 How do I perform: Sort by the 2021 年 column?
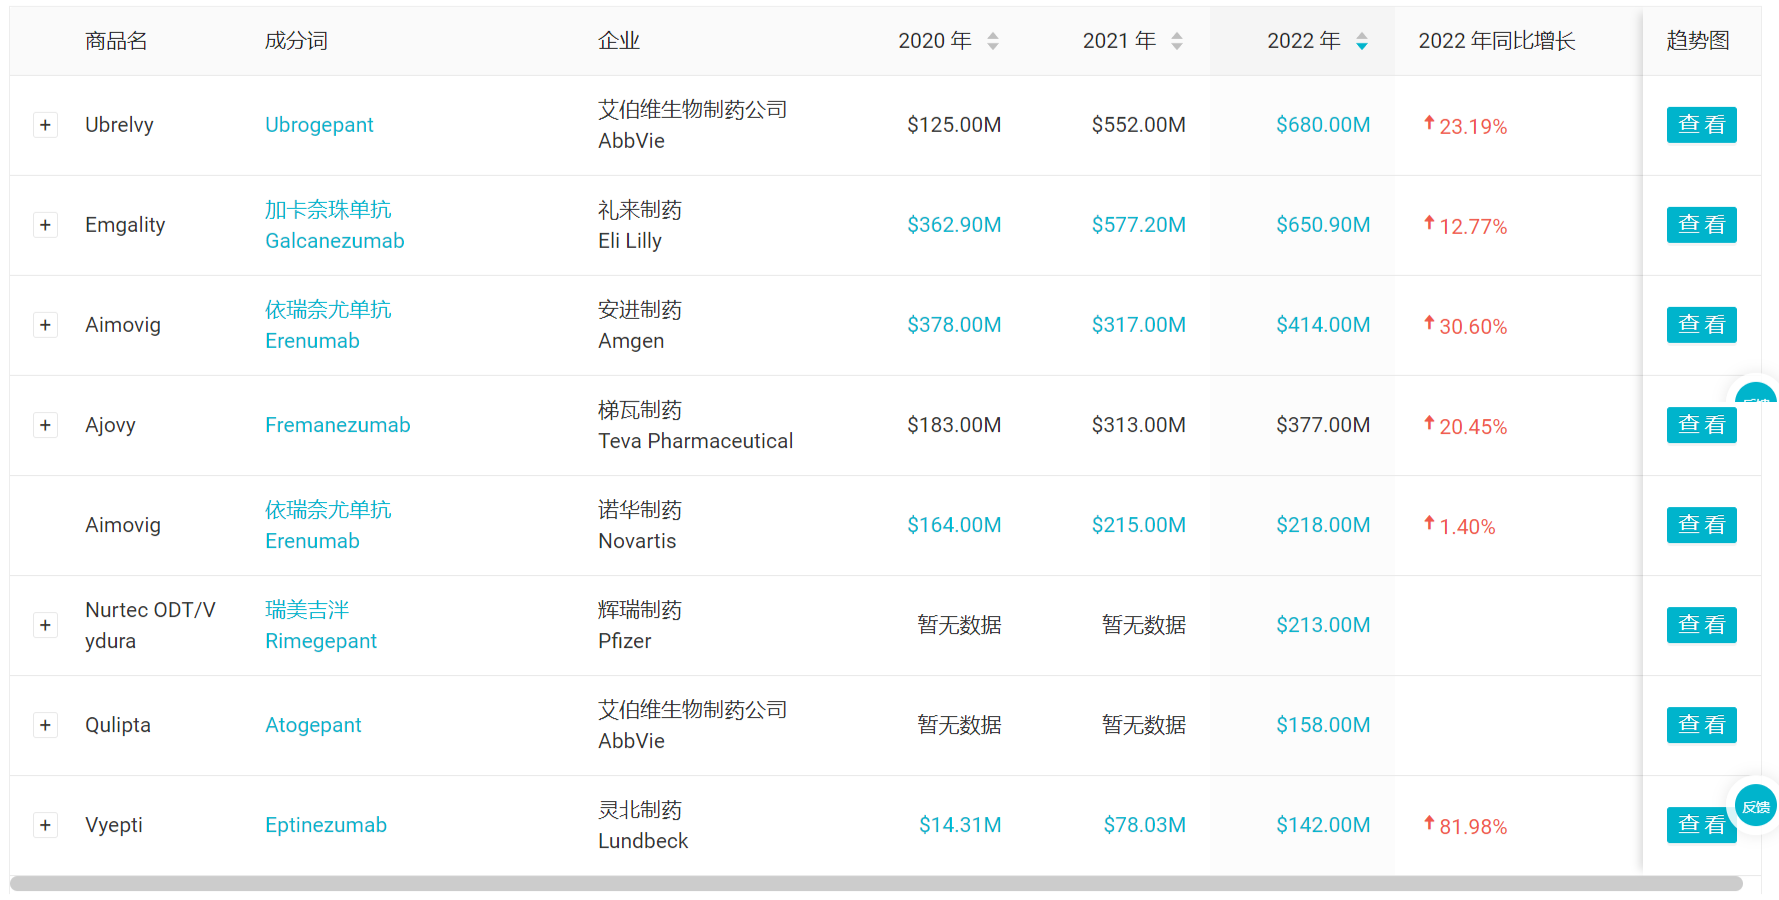pyautogui.click(x=1177, y=41)
